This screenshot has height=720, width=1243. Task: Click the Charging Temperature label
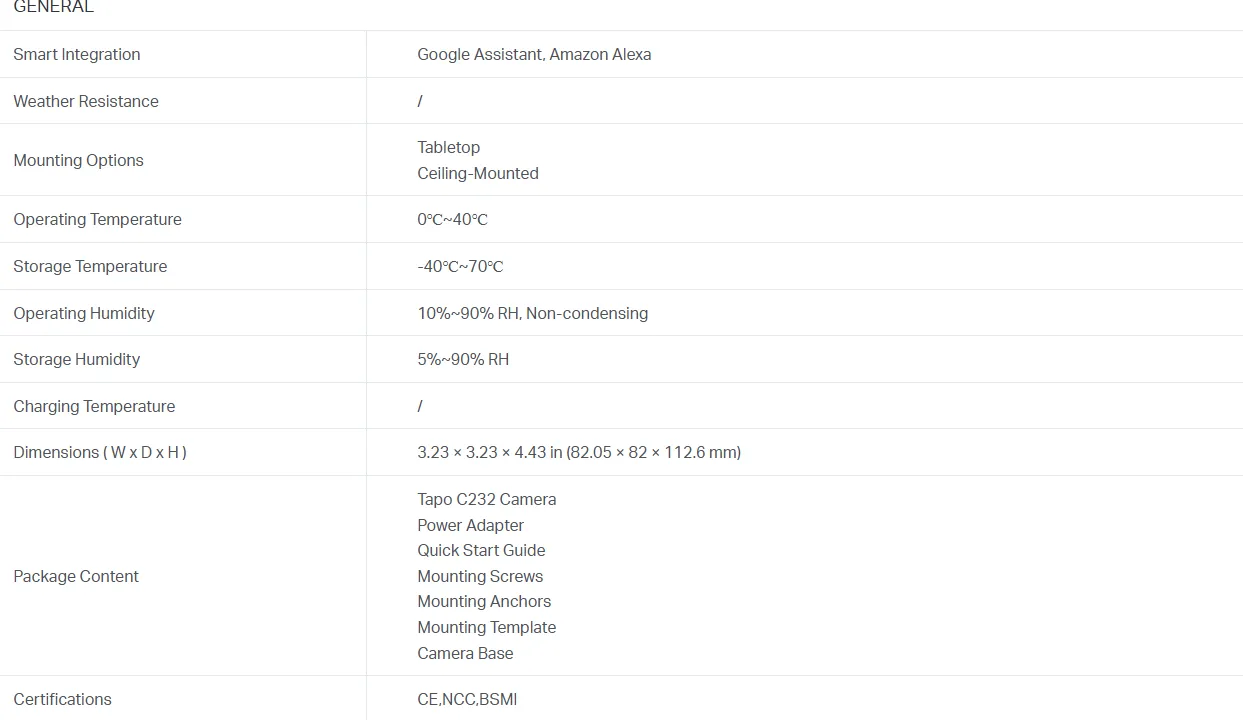point(94,406)
